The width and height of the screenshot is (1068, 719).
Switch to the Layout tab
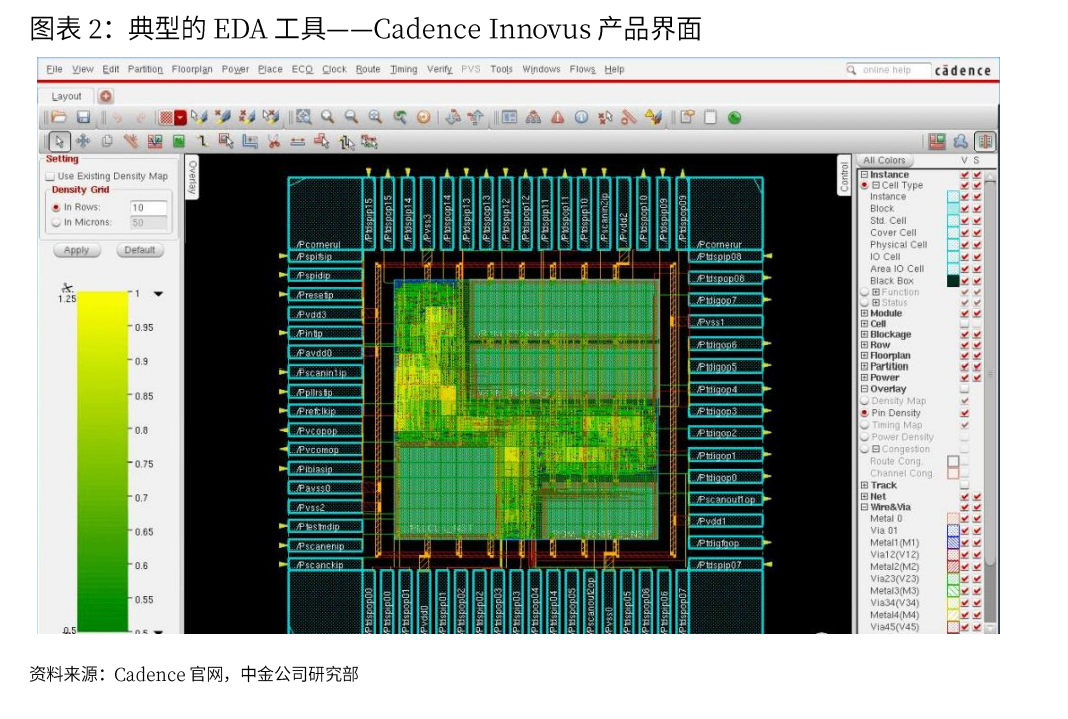[x=66, y=96]
